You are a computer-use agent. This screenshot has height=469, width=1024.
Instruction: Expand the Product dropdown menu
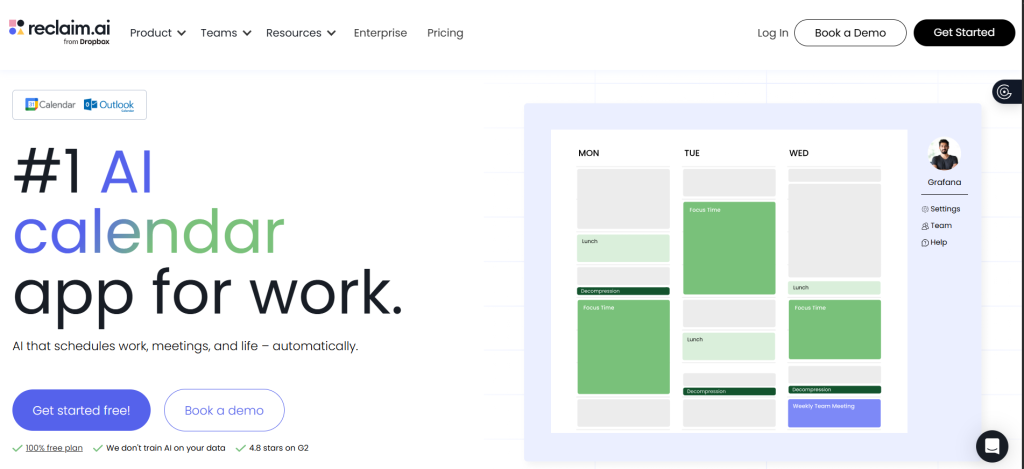tap(157, 33)
